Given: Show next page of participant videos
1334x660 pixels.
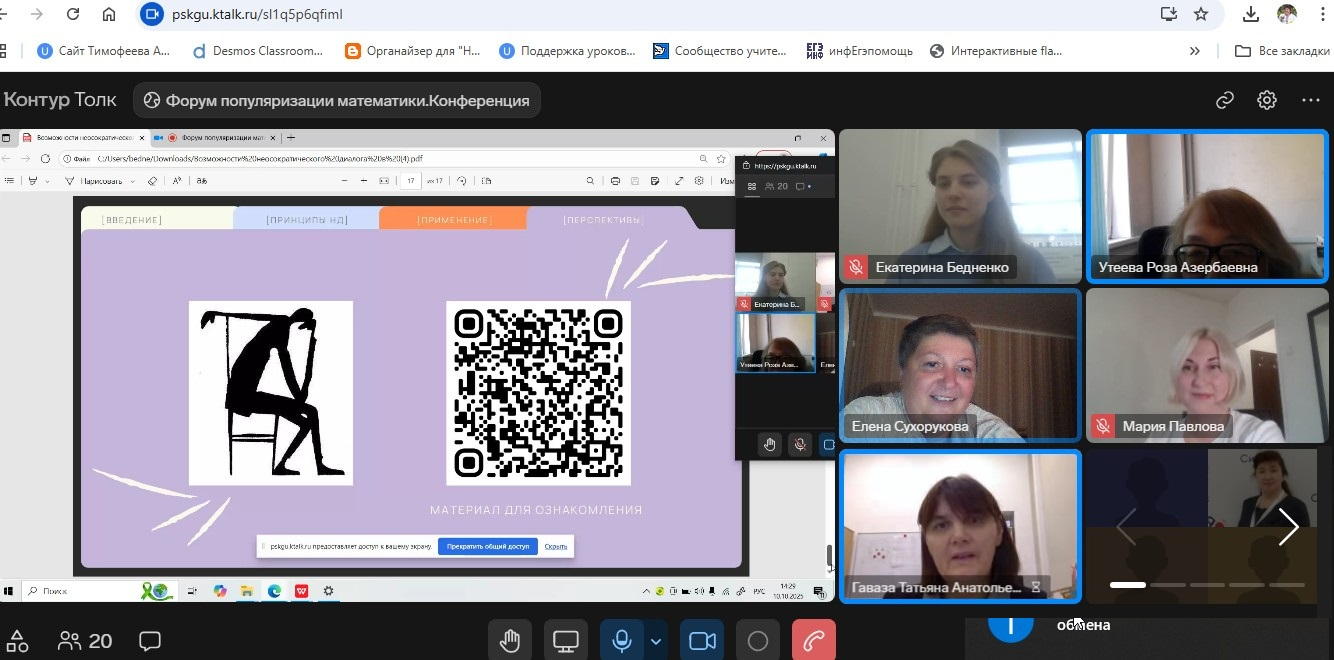Looking at the screenshot, I should [1288, 527].
